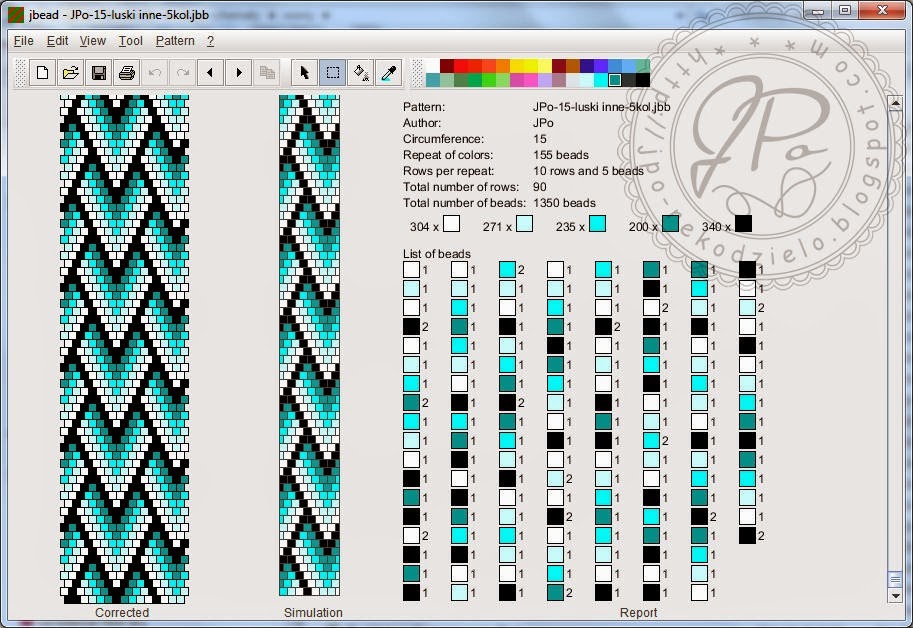
Task: Select the arrow pointer tool
Action: click(x=305, y=73)
